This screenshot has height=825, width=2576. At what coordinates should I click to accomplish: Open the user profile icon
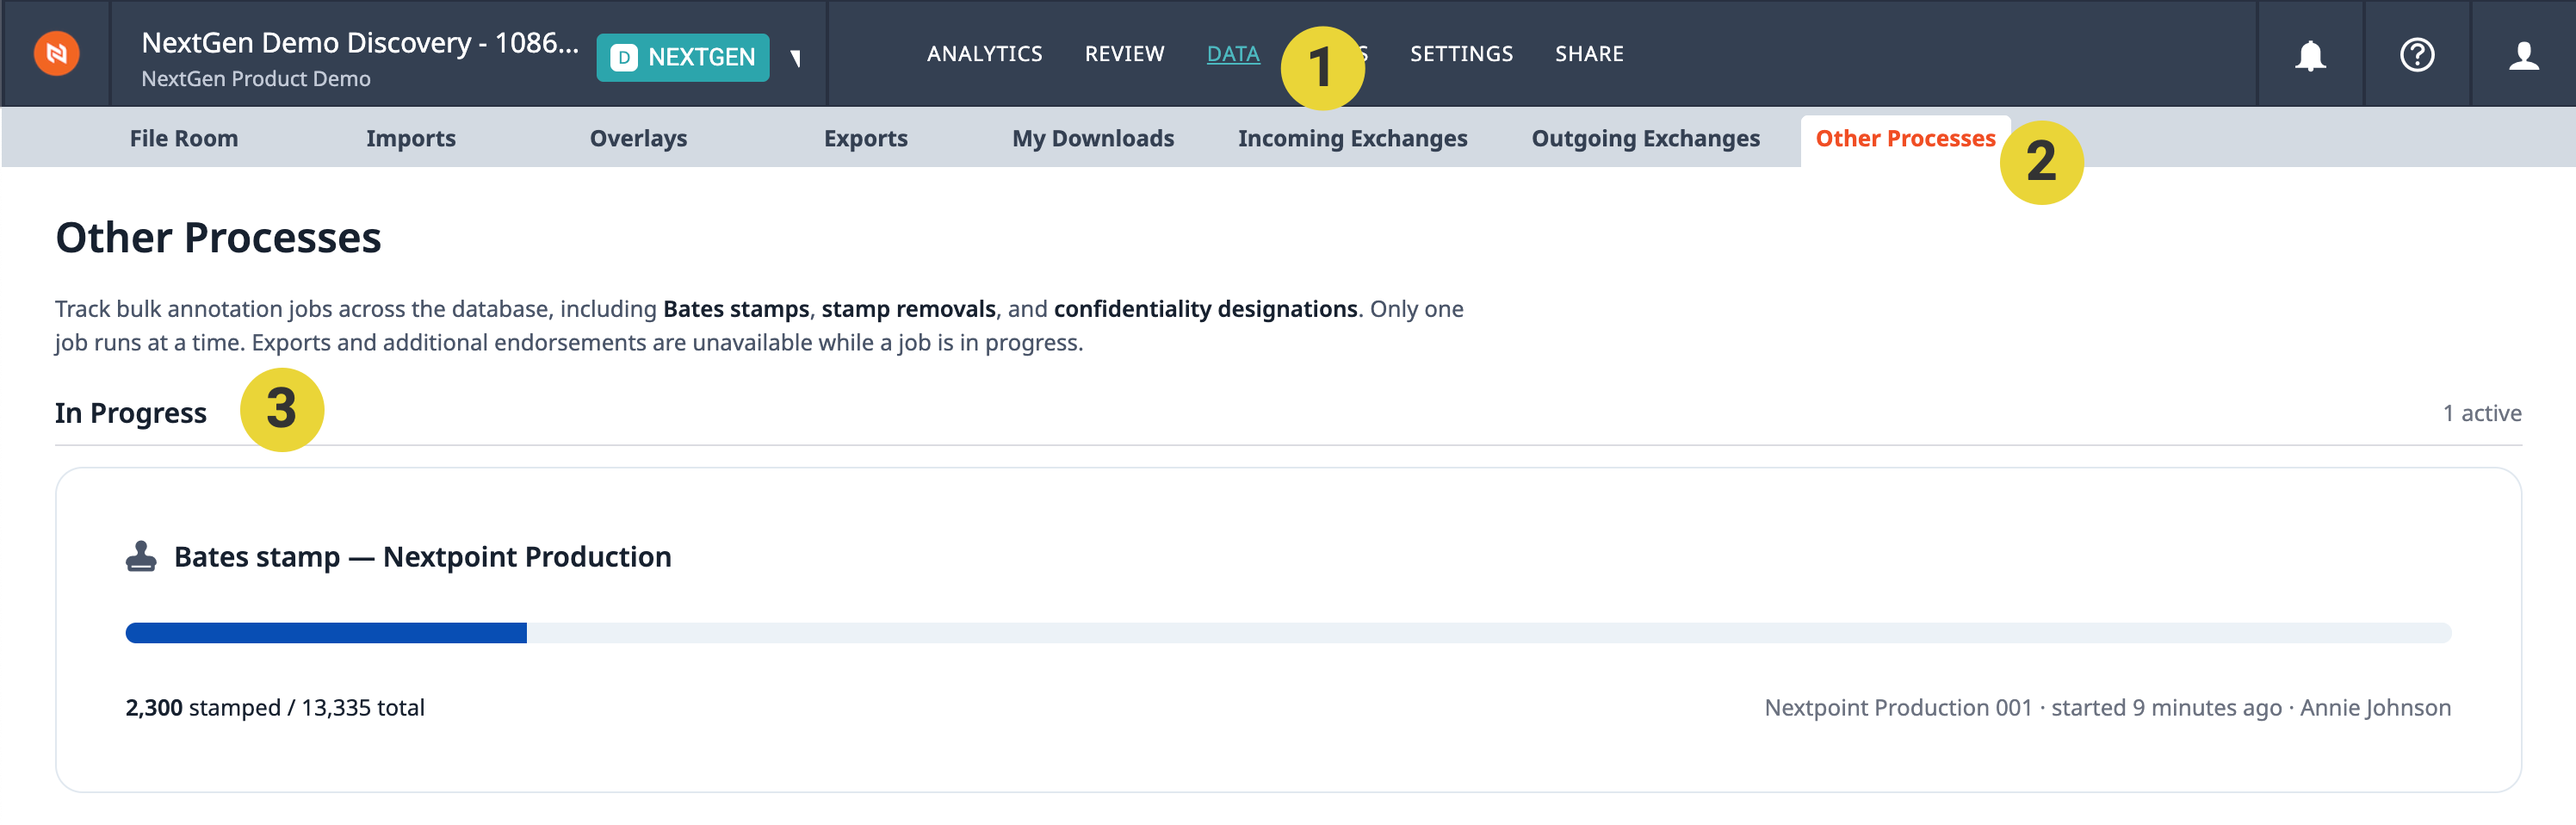click(2524, 55)
